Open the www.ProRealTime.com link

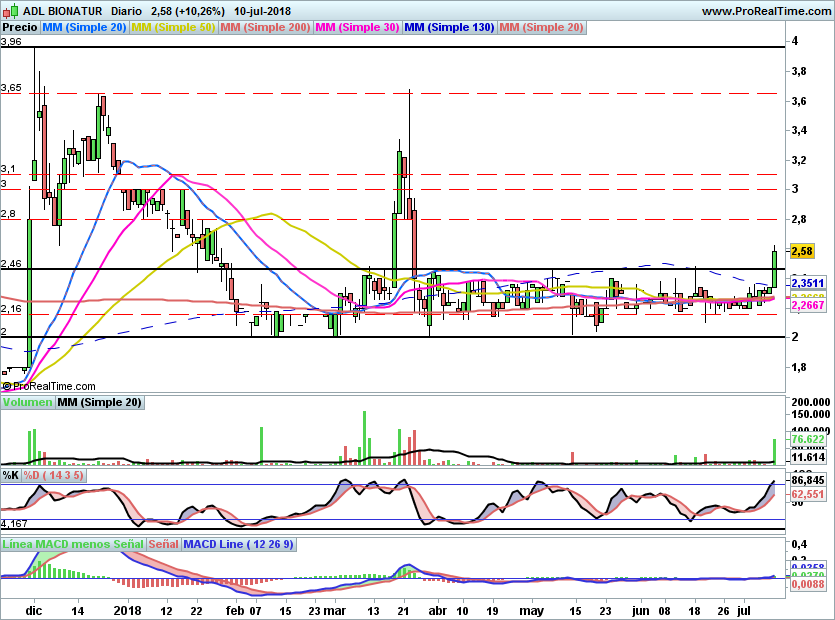(764, 11)
